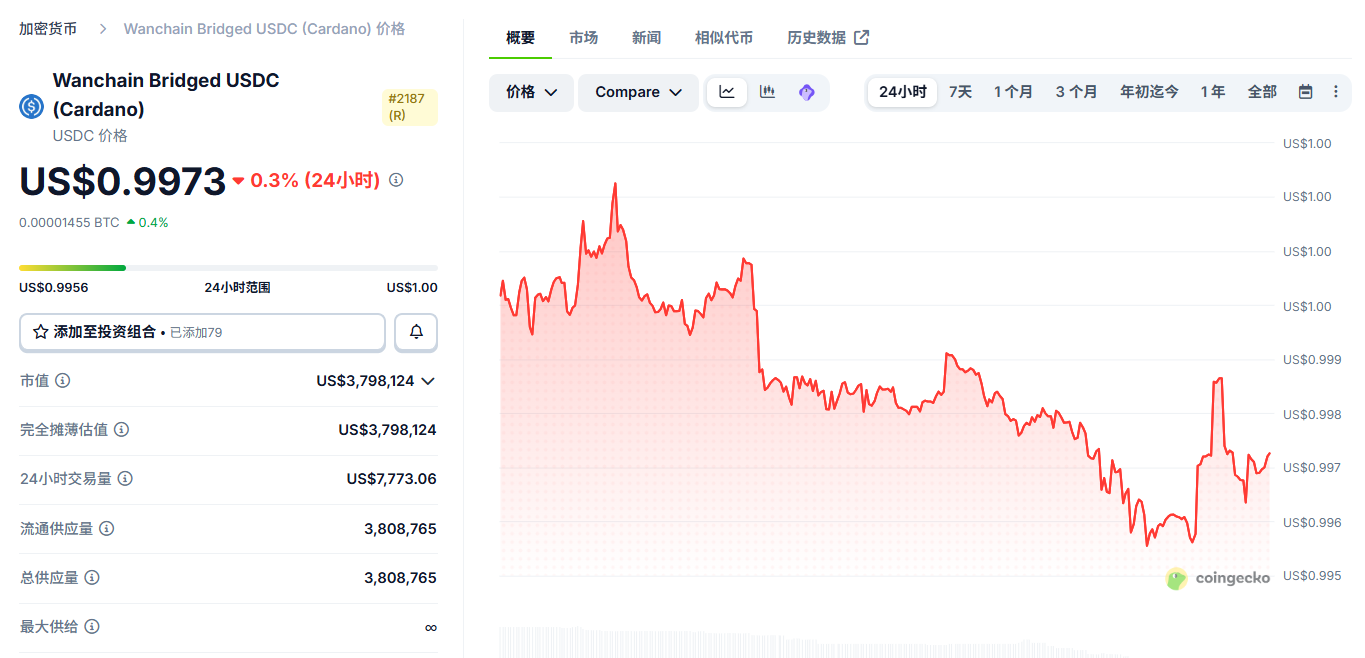Switch to the 新闻 tab
This screenshot has height=658, width=1365.
tap(646, 38)
